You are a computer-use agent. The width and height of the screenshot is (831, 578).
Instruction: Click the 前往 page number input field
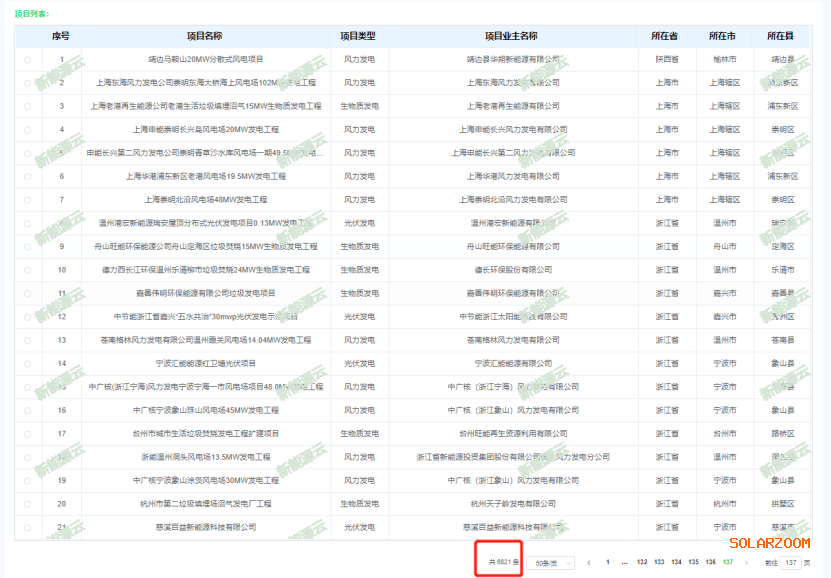pos(790,563)
